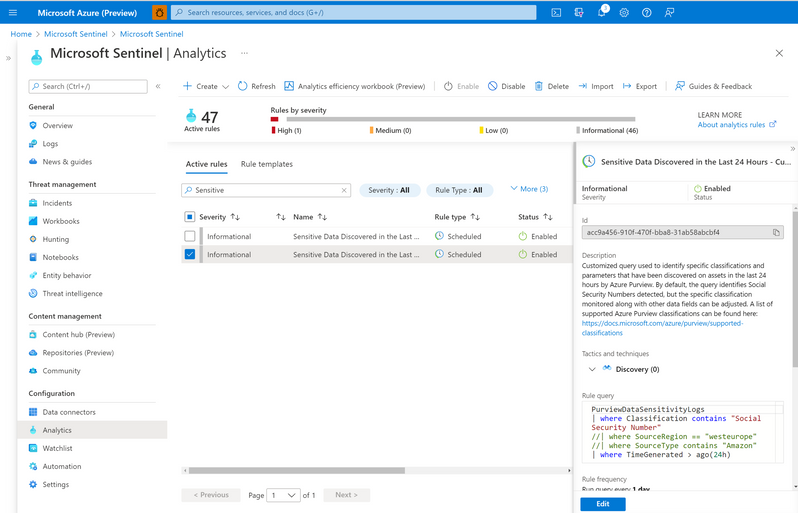Click the Edit button

[603, 504]
